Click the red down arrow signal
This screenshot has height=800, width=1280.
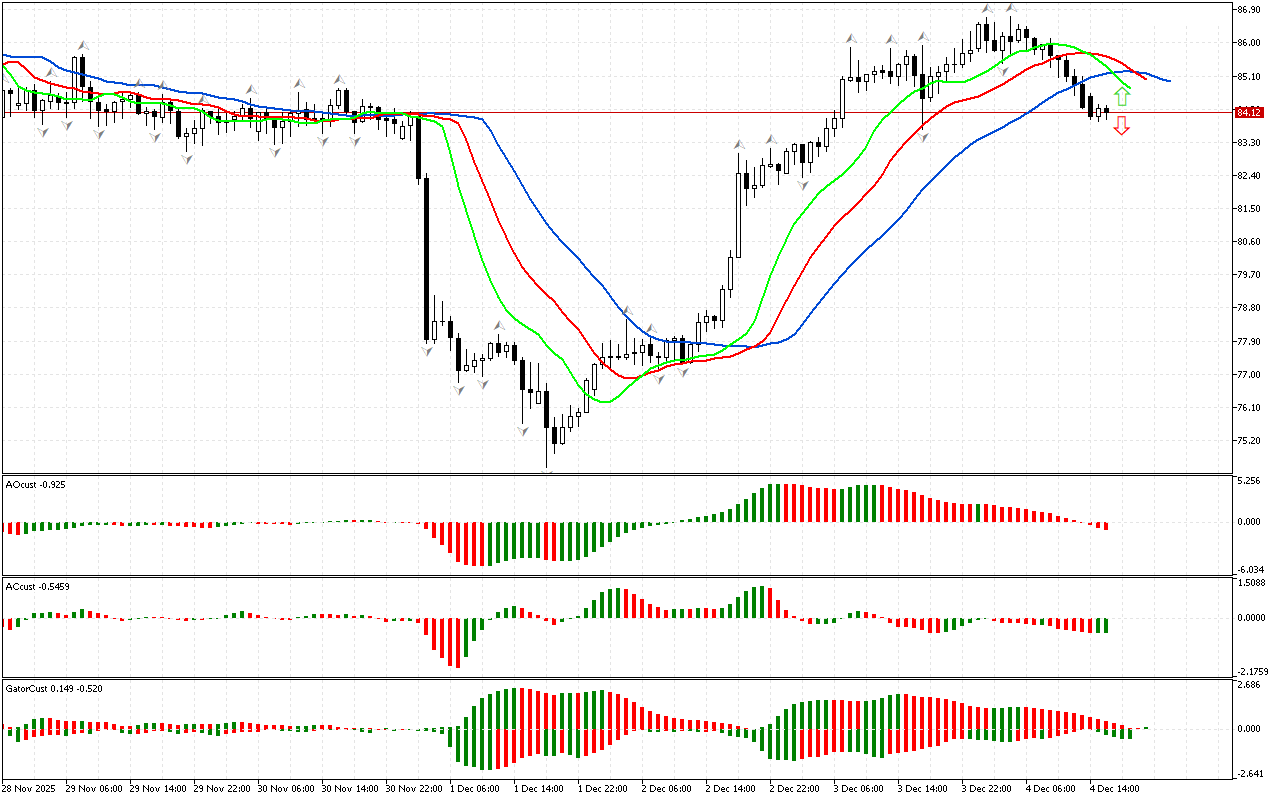1122,125
